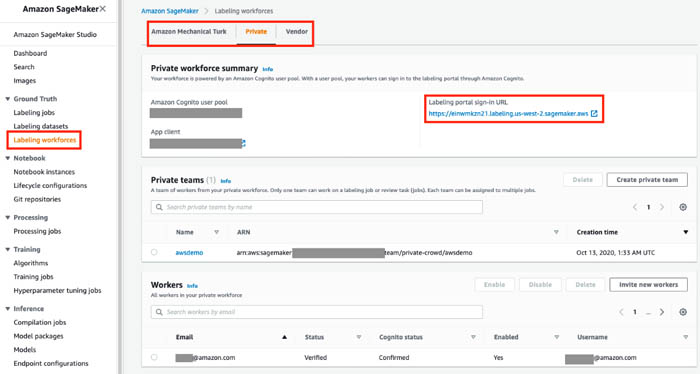
Task: Select the amazon.com worker row checkbox
Action: pyautogui.click(x=154, y=357)
